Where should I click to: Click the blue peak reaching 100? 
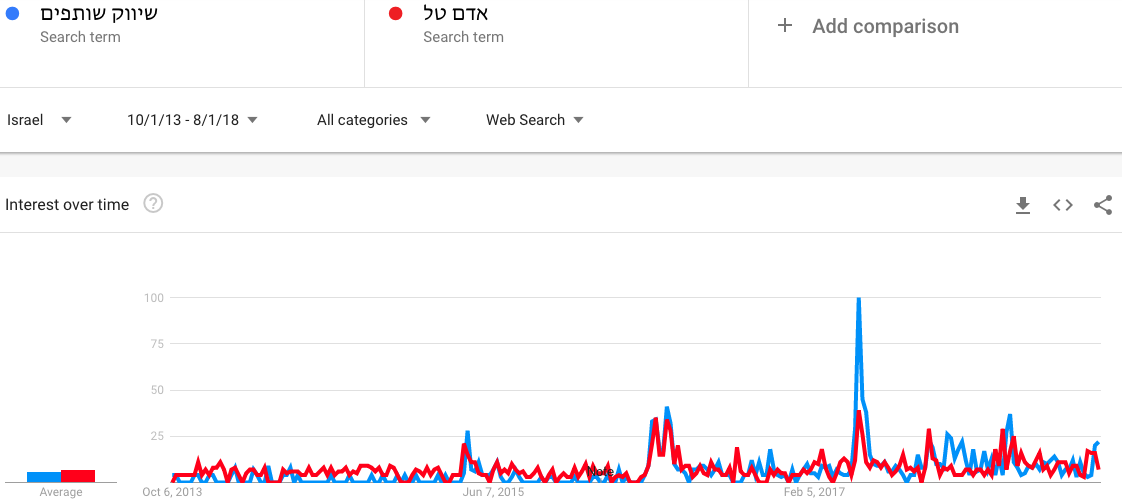pyautogui.click(x=858, y=299)
